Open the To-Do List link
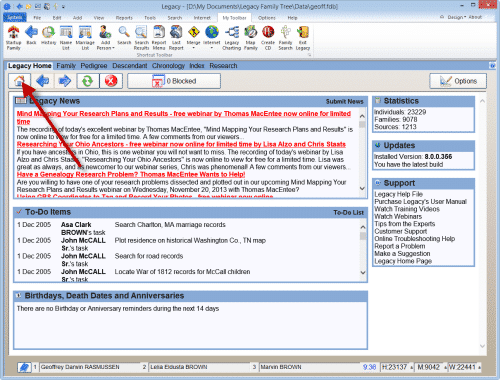The width and height of the screenshot is (500, 380). click(x=348, y=212)
